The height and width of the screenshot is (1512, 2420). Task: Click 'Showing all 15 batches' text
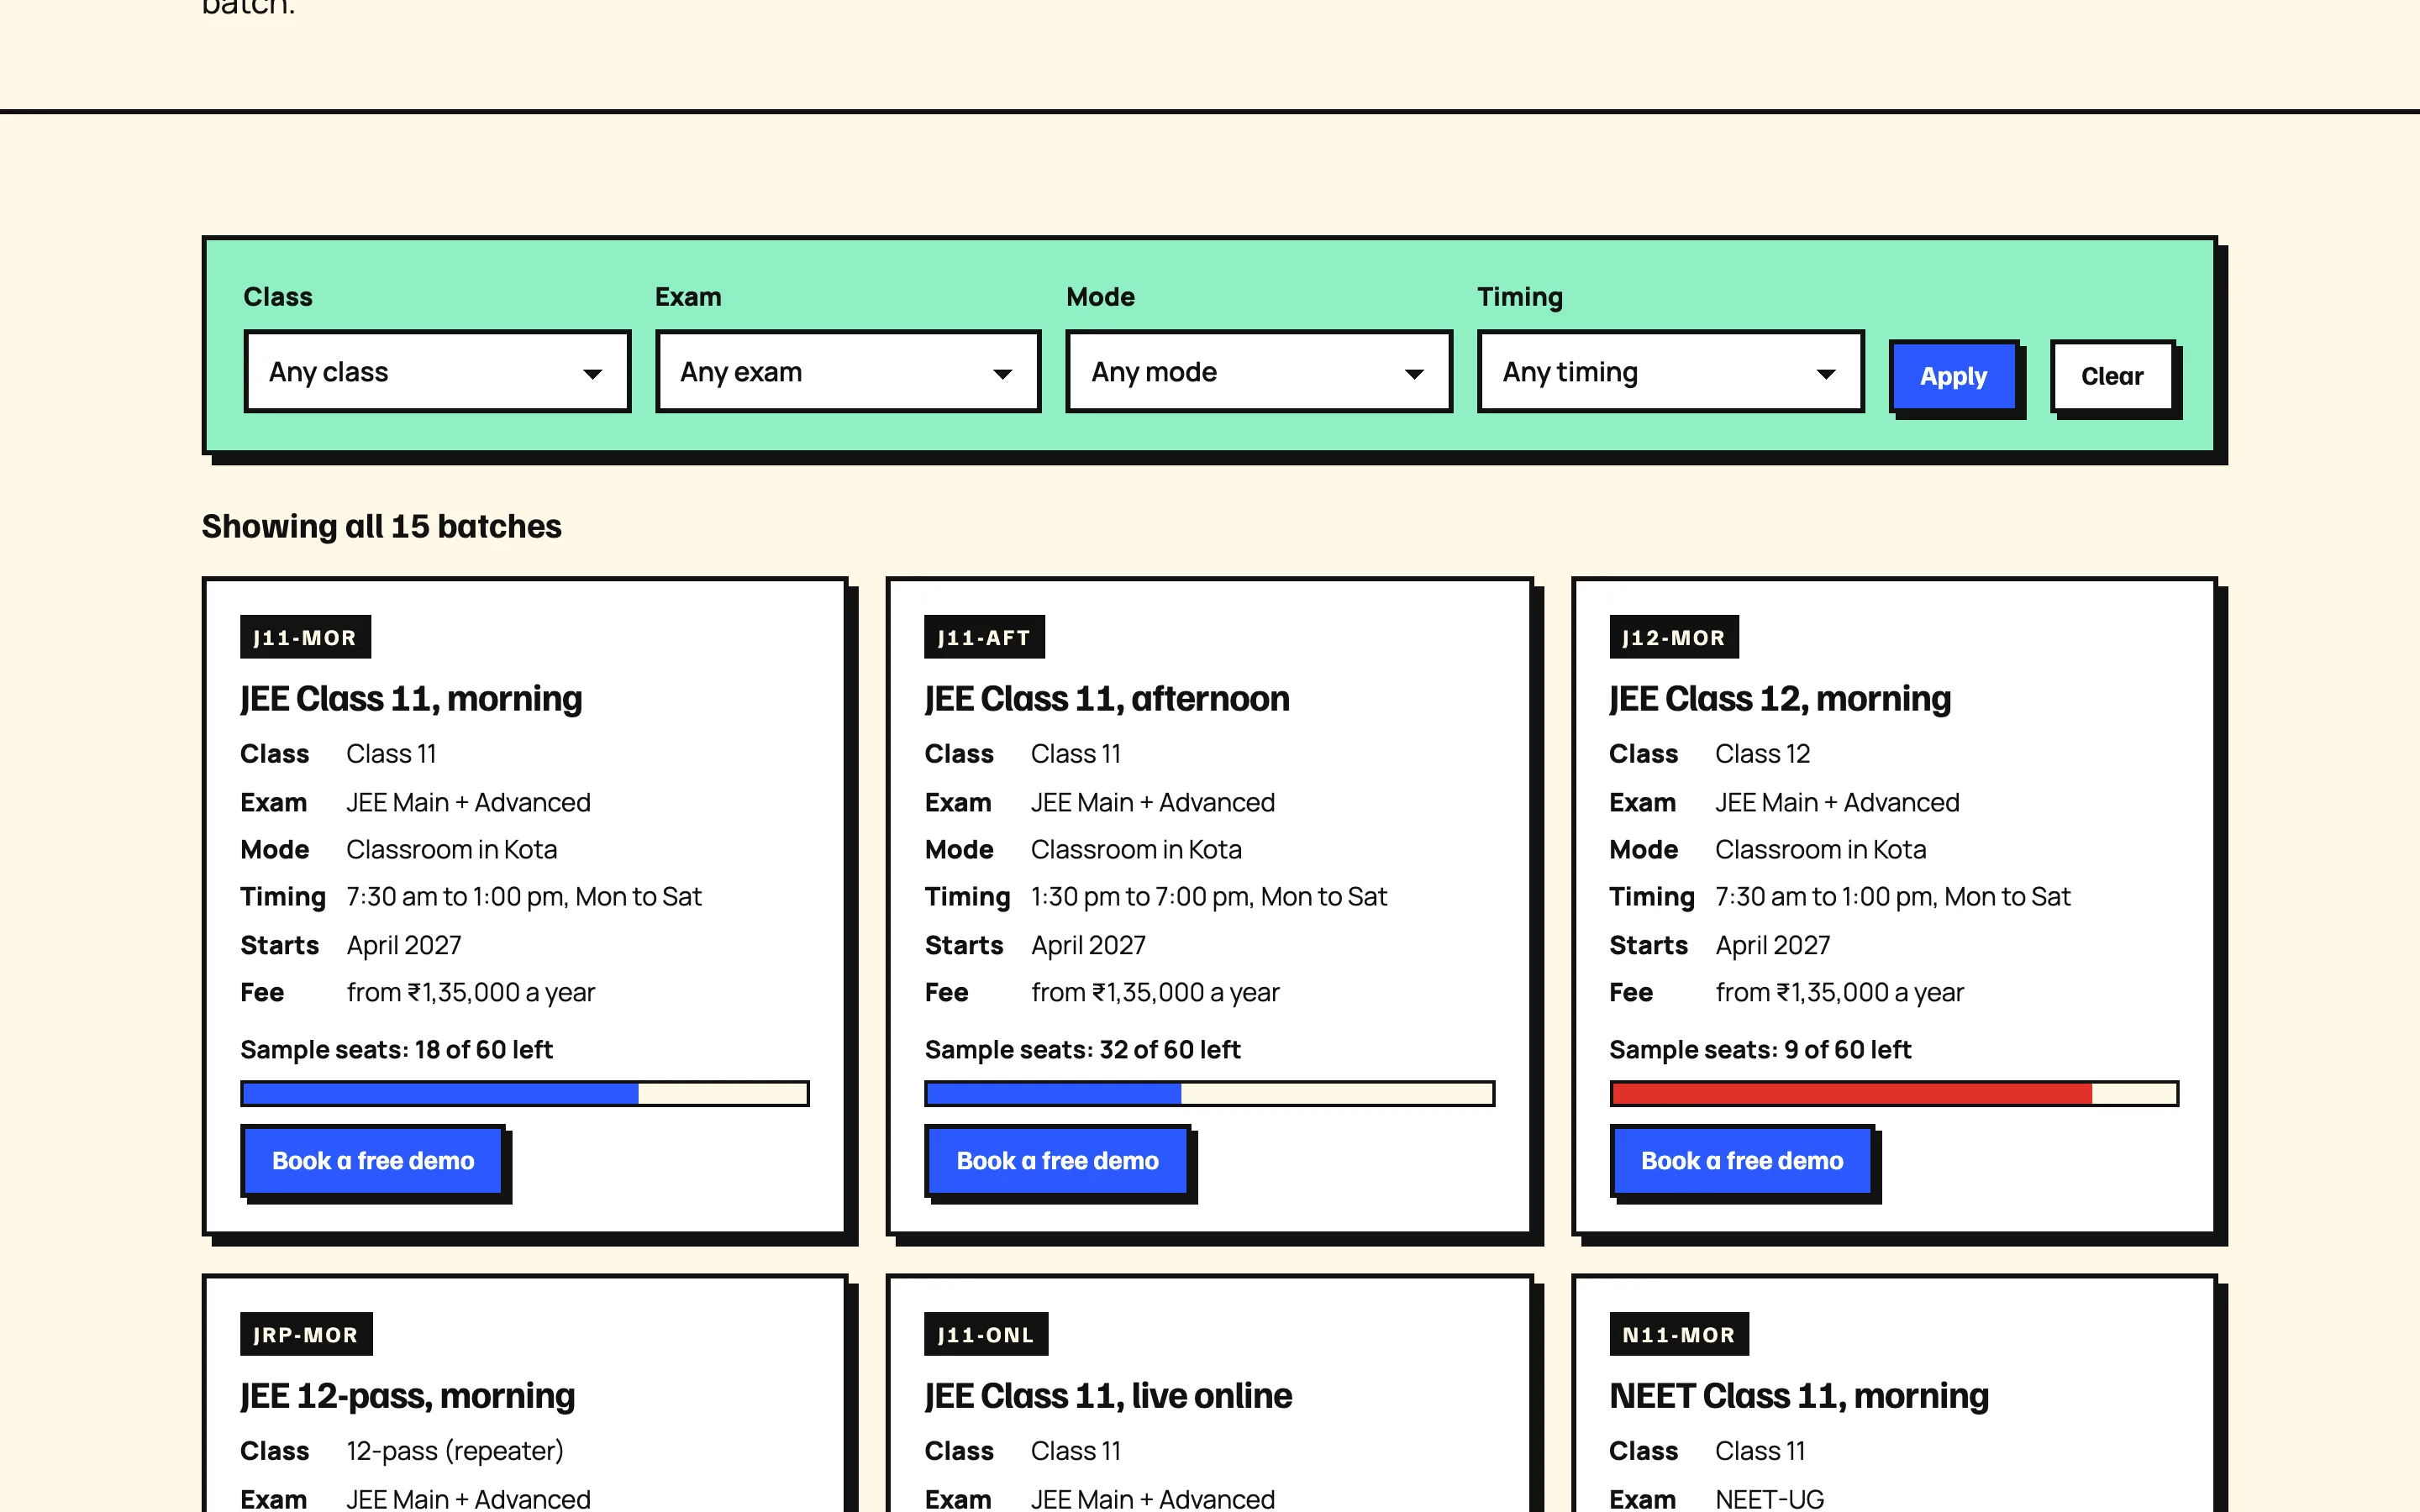point(382,526)
